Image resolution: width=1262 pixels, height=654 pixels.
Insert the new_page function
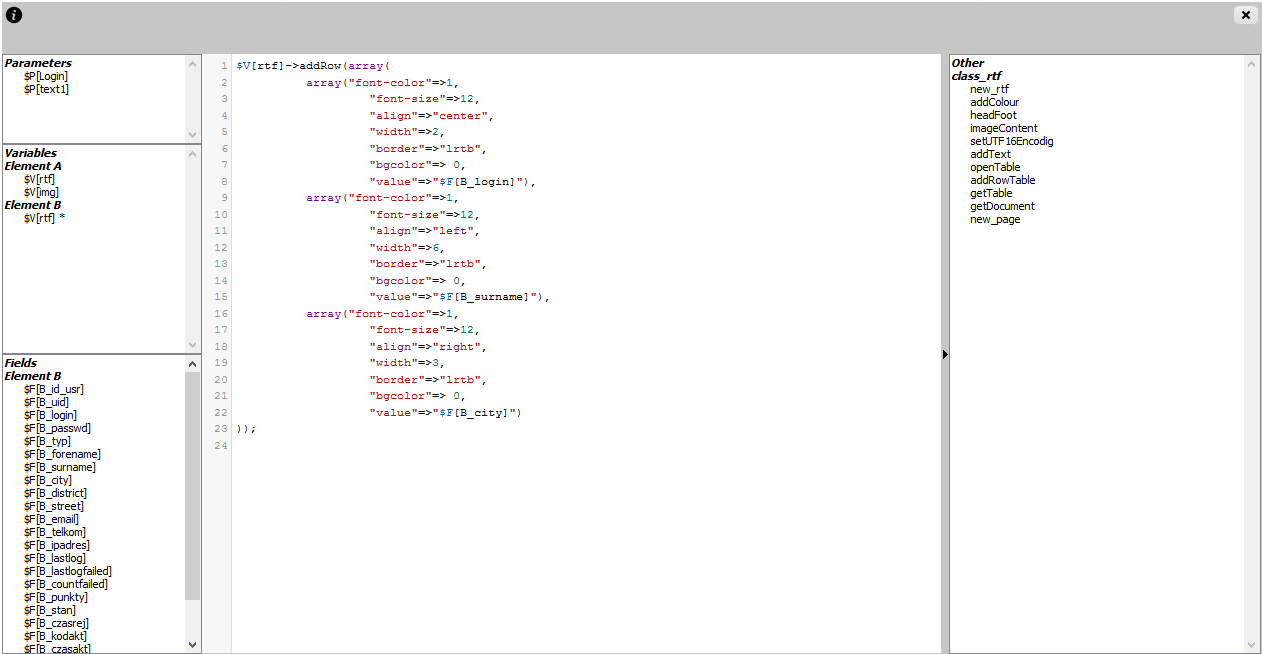pyautogui.click(x=995, y=219)
